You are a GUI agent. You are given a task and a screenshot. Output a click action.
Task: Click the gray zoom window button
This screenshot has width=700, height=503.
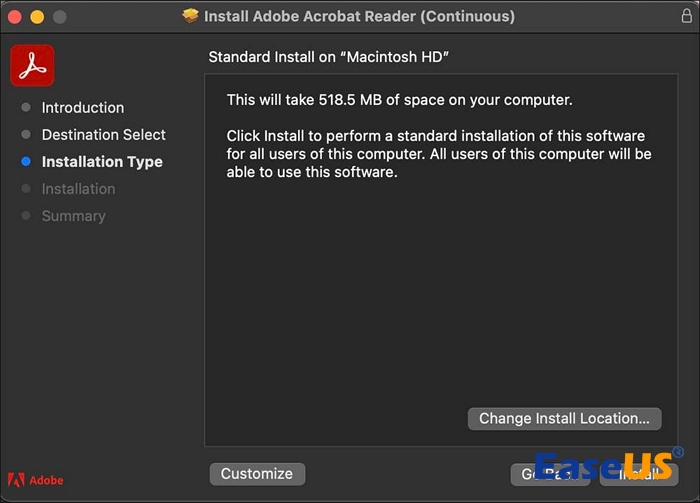point(60,17)
